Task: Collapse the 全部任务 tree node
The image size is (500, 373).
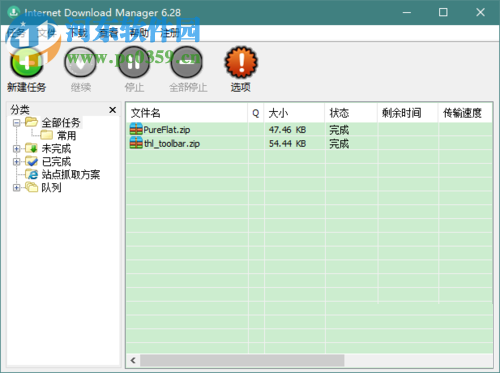Action: point(16,123)
